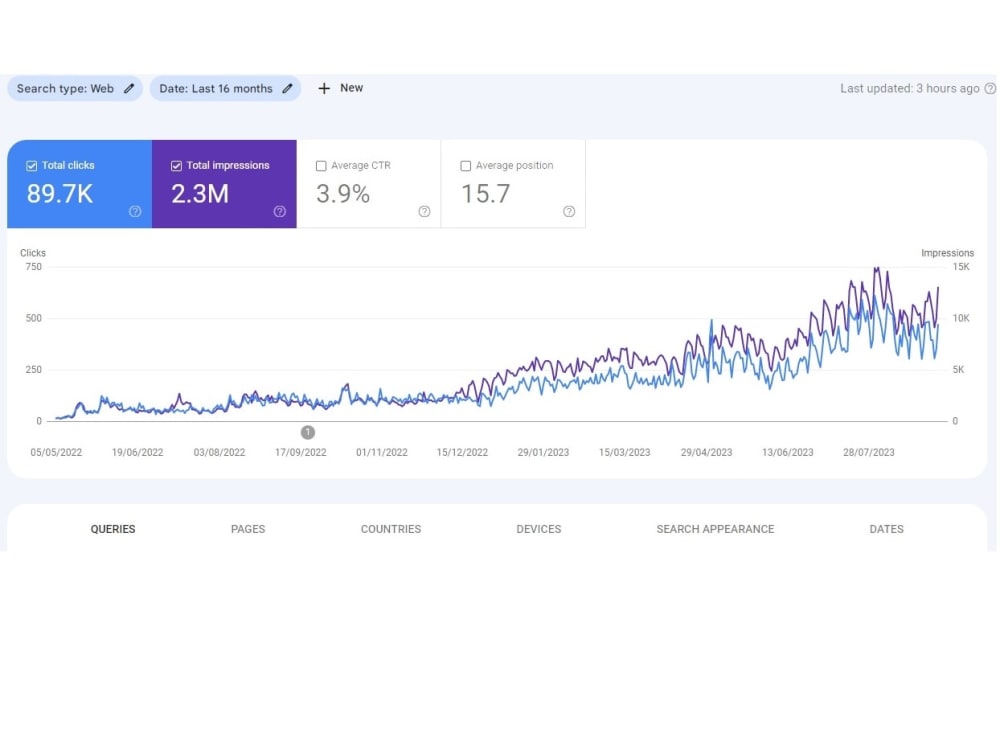Switch to the SEARCH APPEARANCE tab
The height and width of the screenshot is (750, 1000).
716,529
